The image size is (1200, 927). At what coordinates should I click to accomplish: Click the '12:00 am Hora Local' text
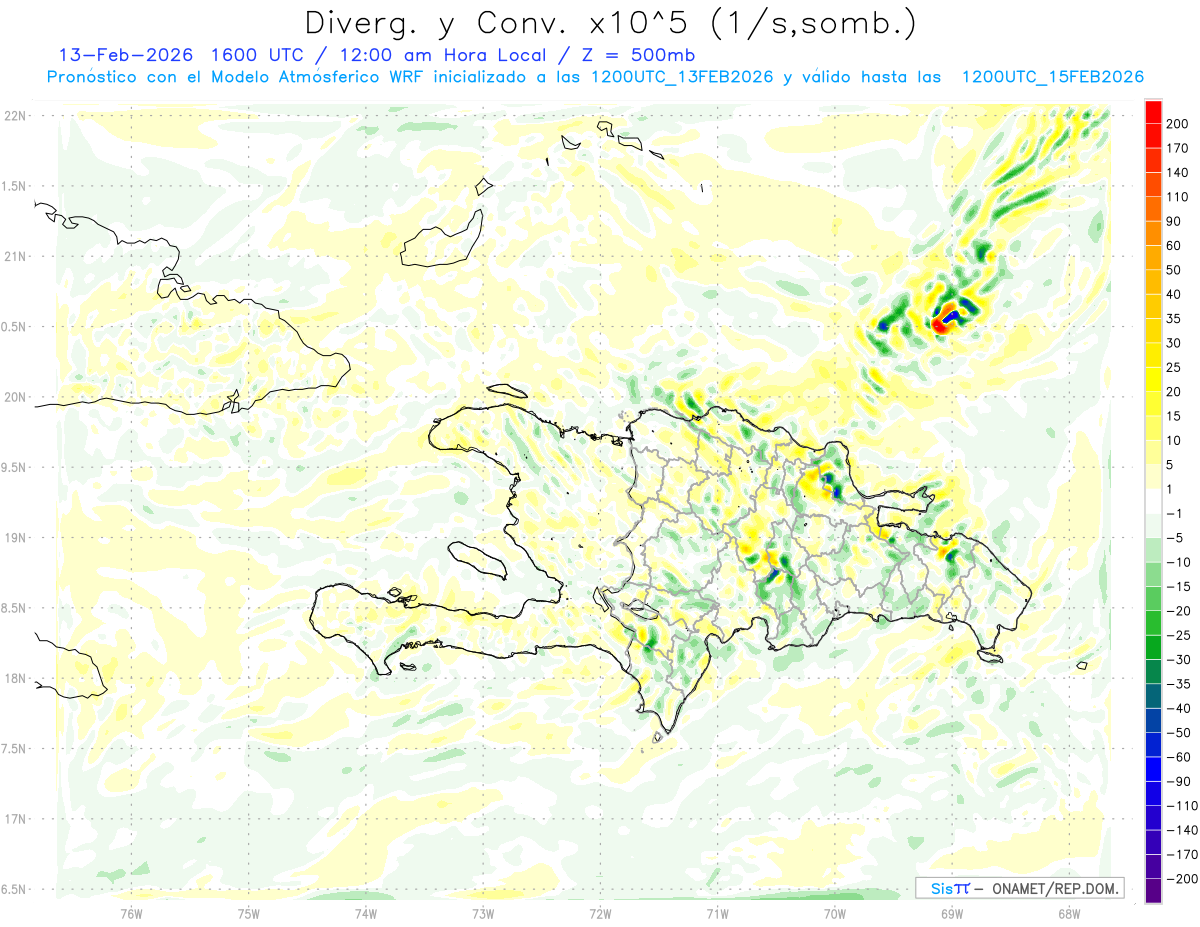tap(443, 55)
